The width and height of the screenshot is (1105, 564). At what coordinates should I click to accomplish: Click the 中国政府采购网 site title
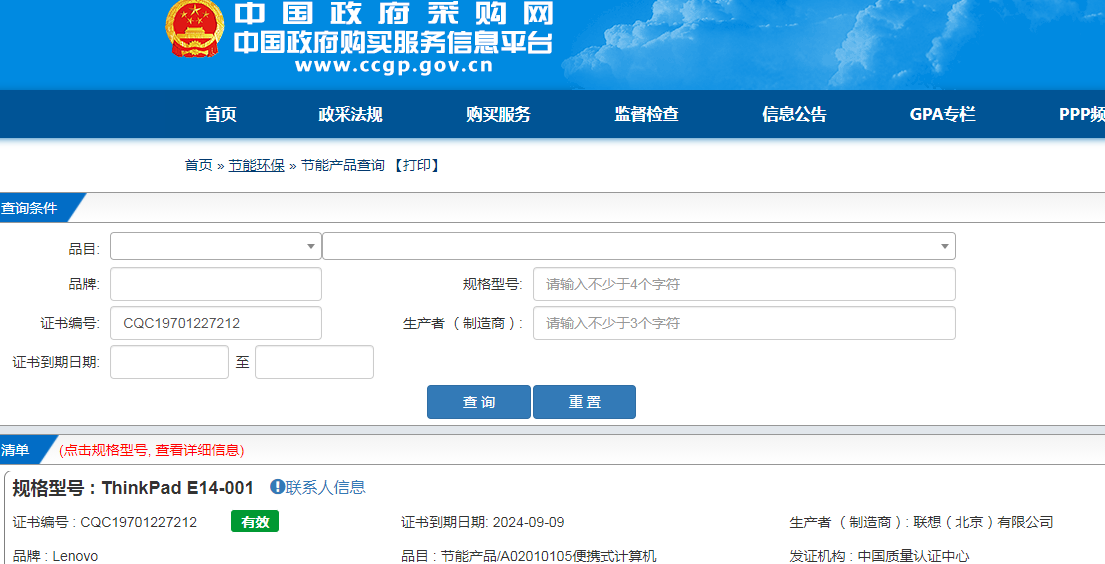point(394,14)
